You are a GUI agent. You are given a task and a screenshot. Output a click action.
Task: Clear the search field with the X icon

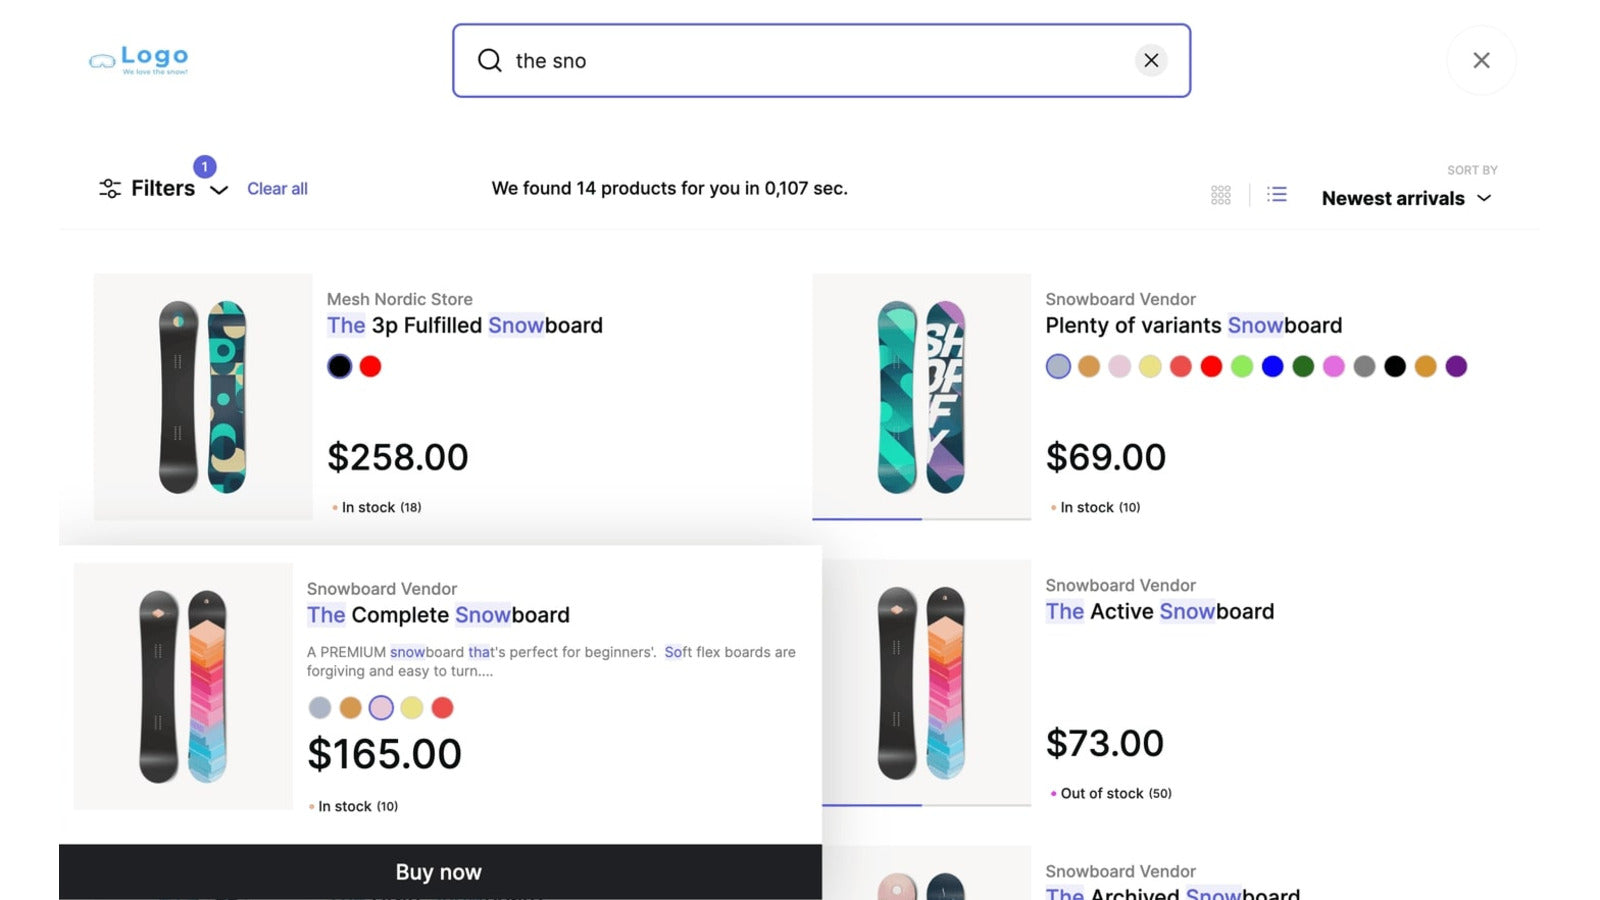tap(1151, 60)
